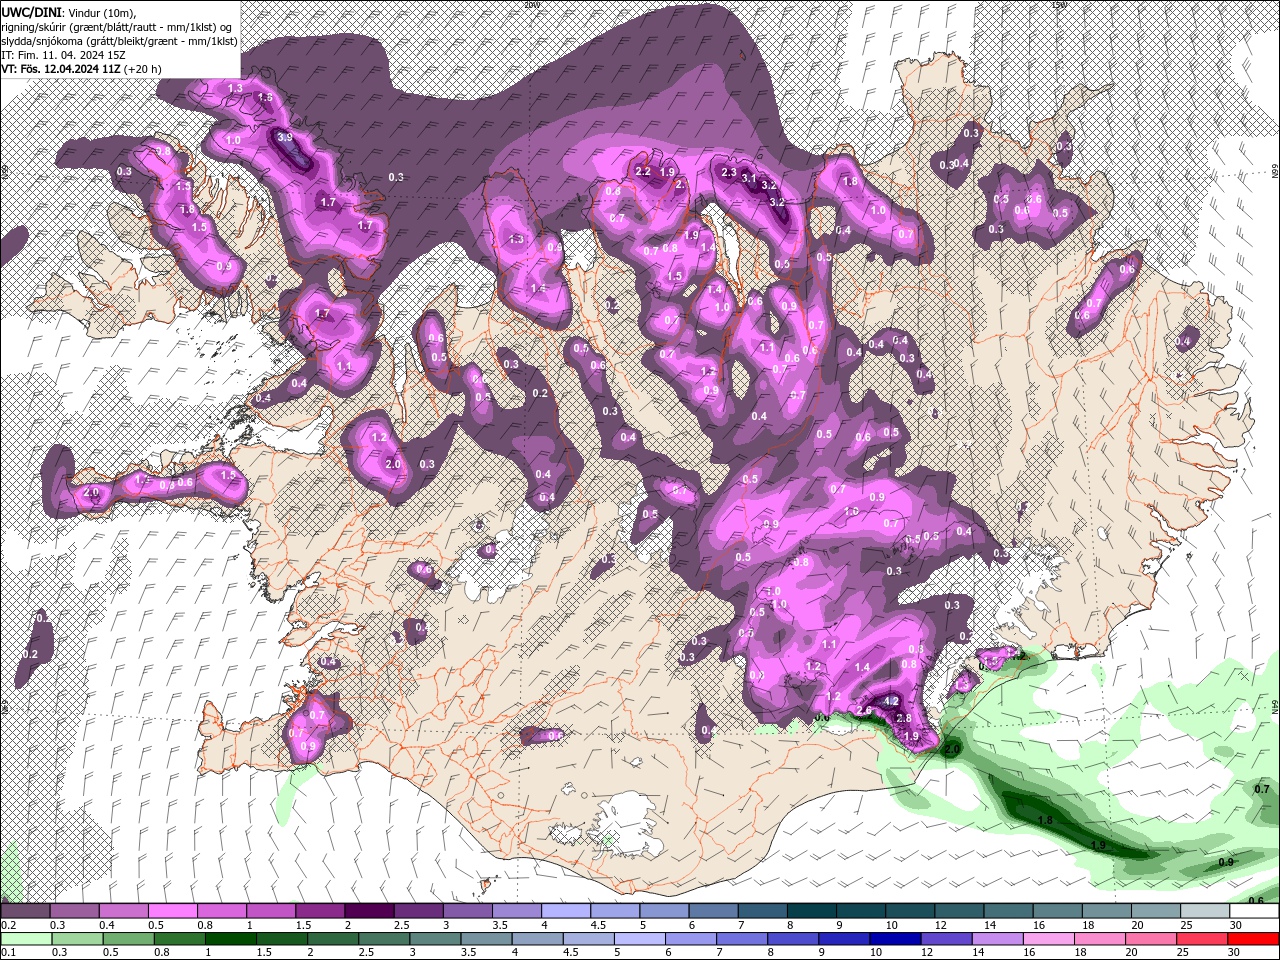This screenshot has width=1280, height=960.
Task: Click the UWC/DINI Vindur (10m) title text
Action: 69,11
